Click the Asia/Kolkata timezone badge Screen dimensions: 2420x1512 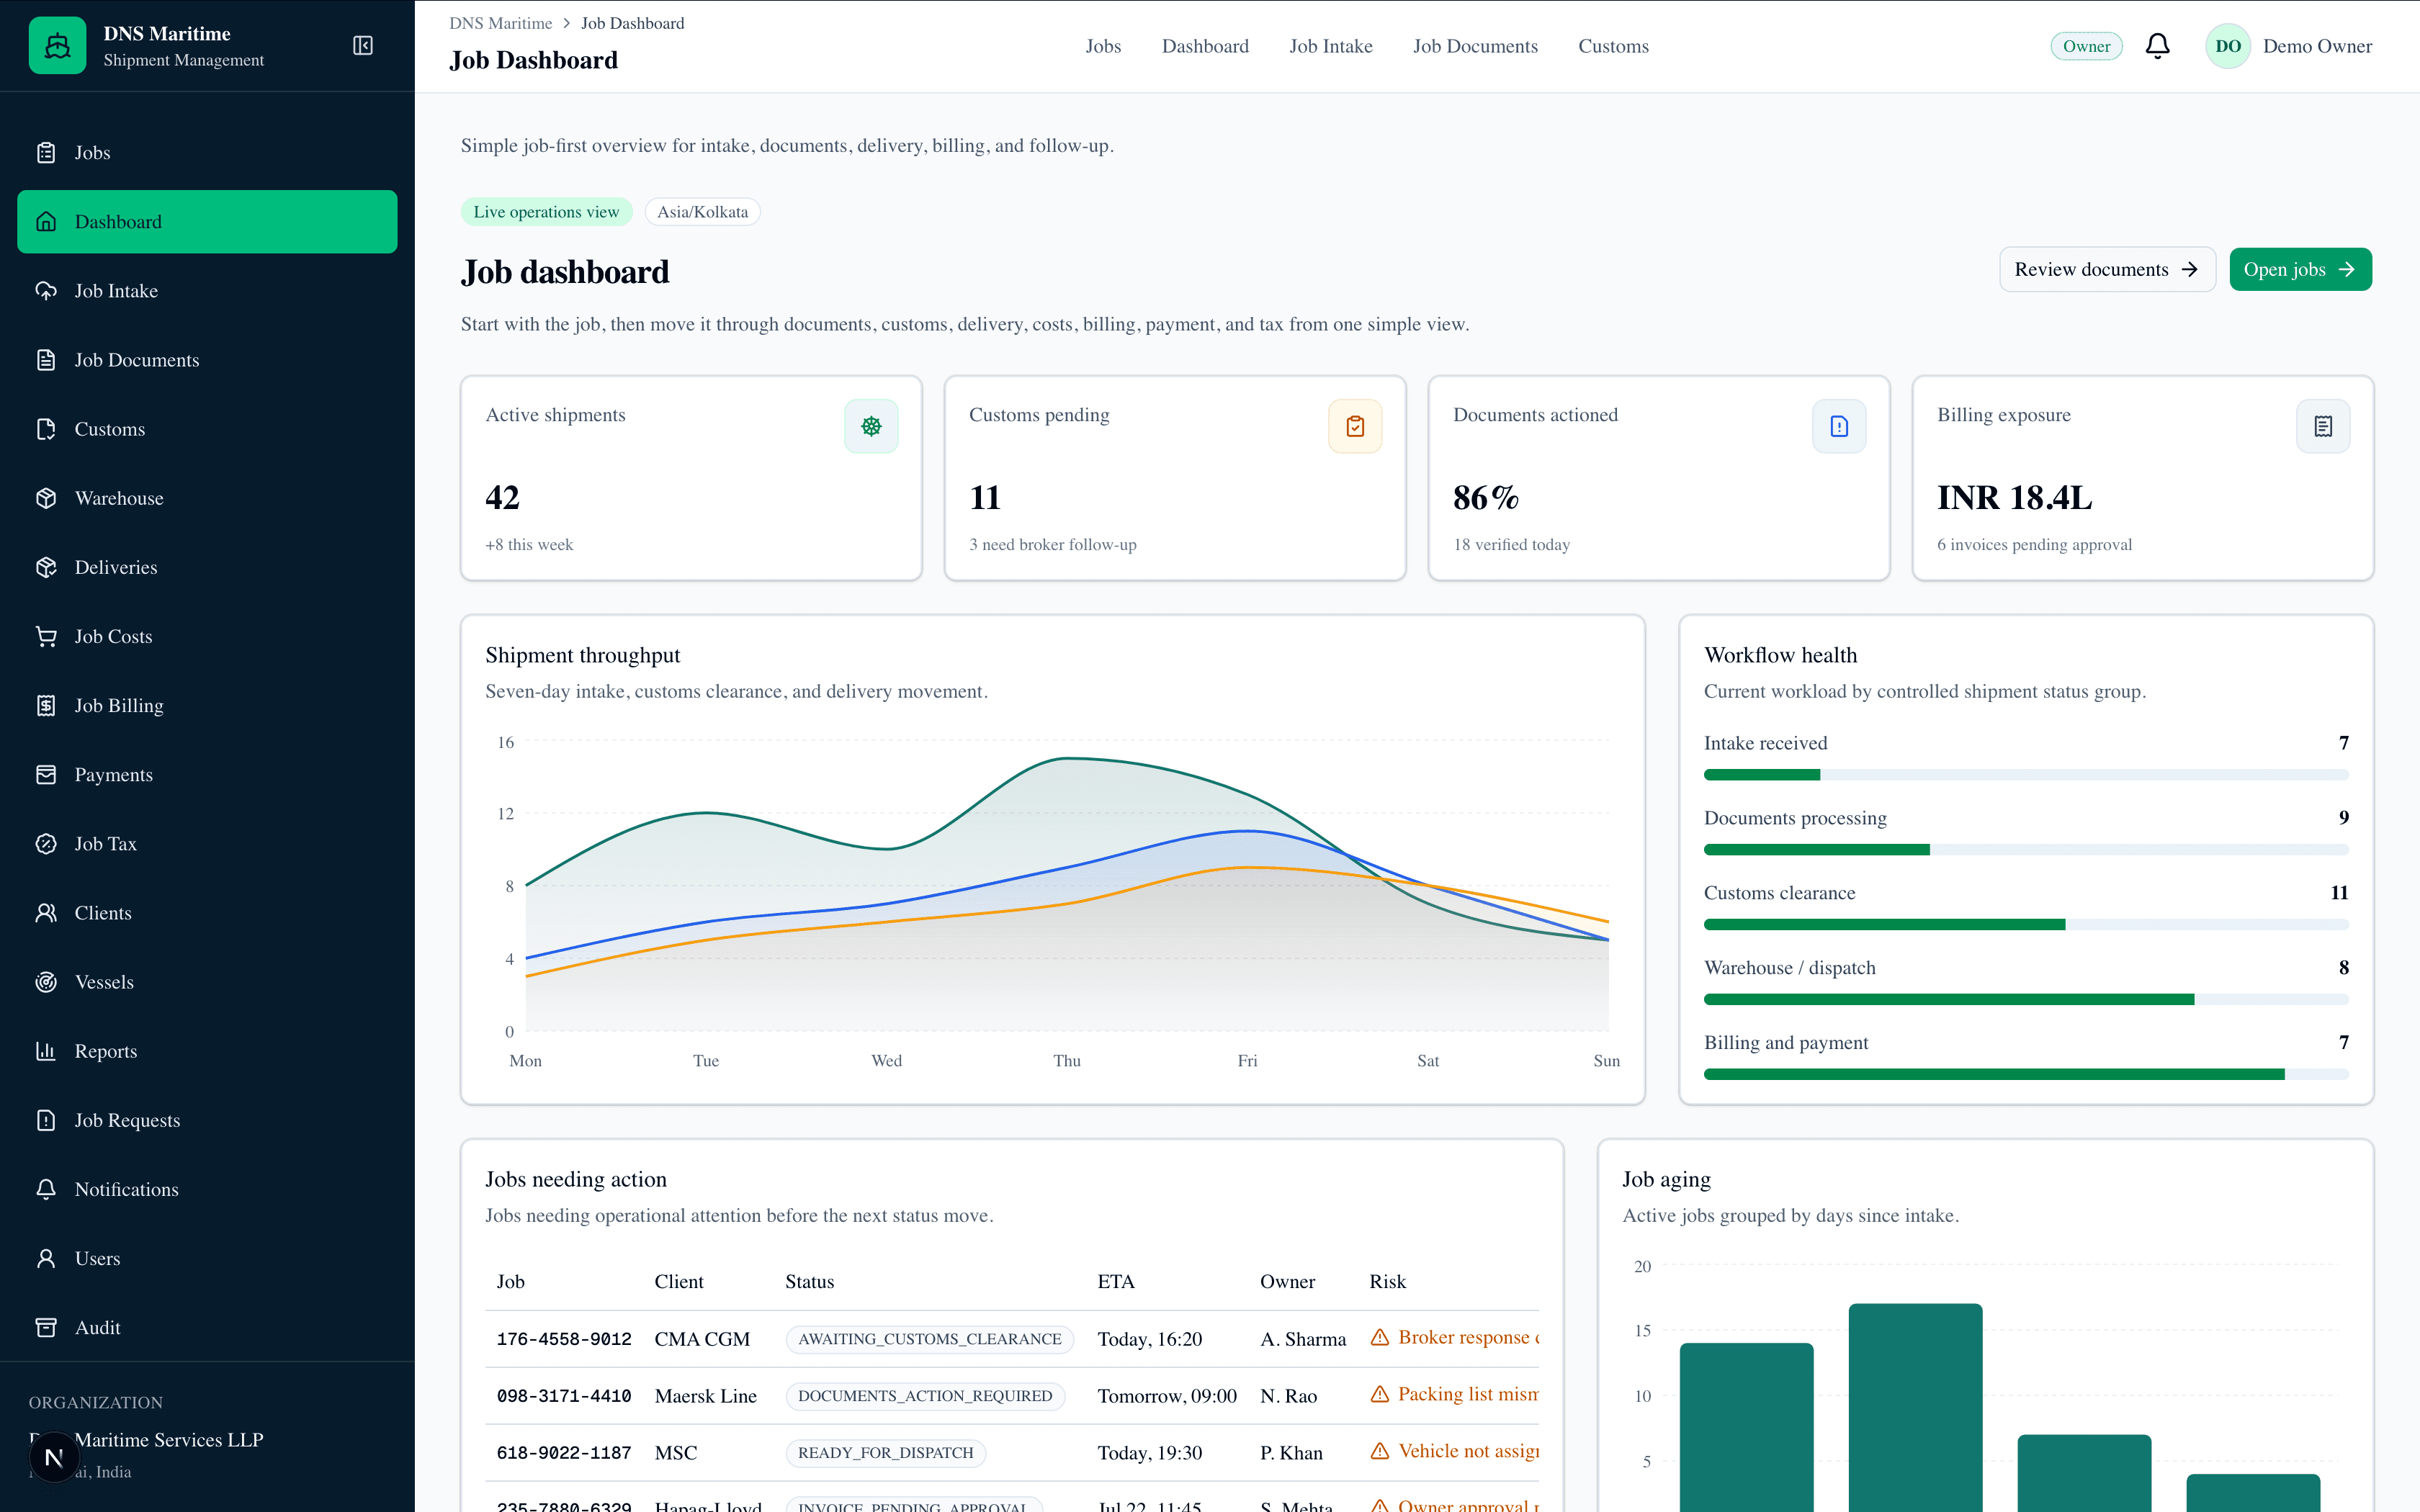702,212
